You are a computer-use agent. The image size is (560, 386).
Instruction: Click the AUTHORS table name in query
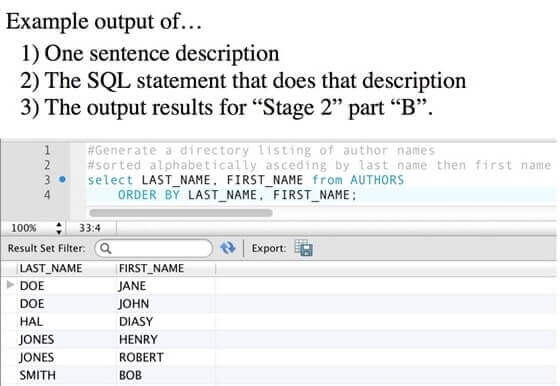377,180
